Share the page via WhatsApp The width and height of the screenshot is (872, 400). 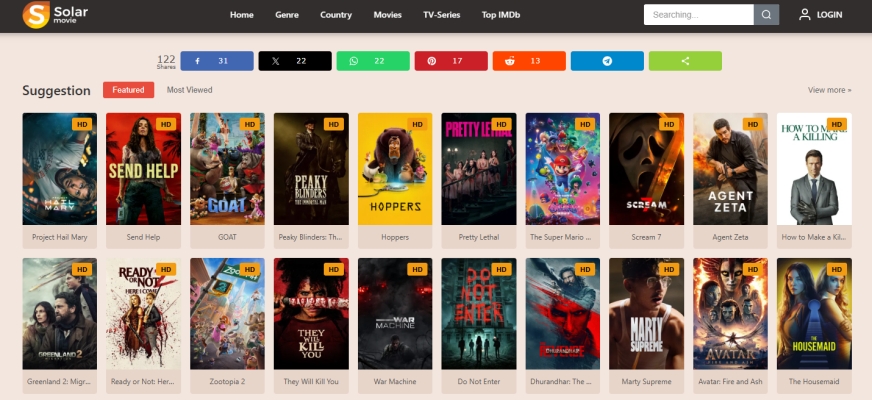tap(372, 61)
